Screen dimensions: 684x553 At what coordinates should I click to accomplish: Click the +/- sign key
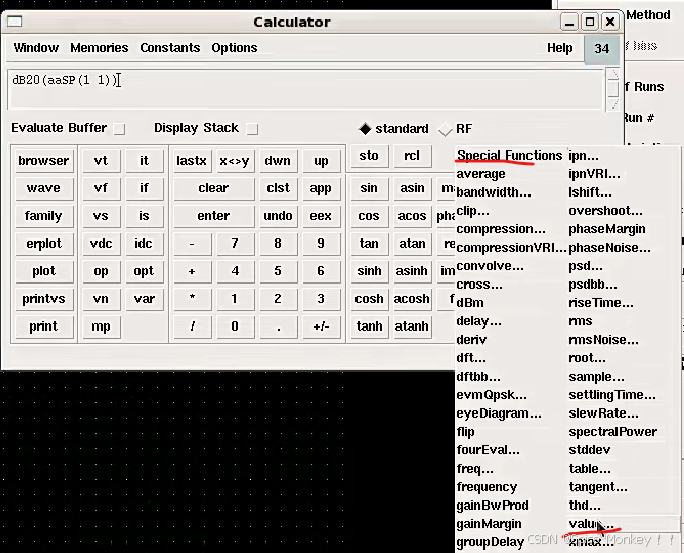pos(321,327)
